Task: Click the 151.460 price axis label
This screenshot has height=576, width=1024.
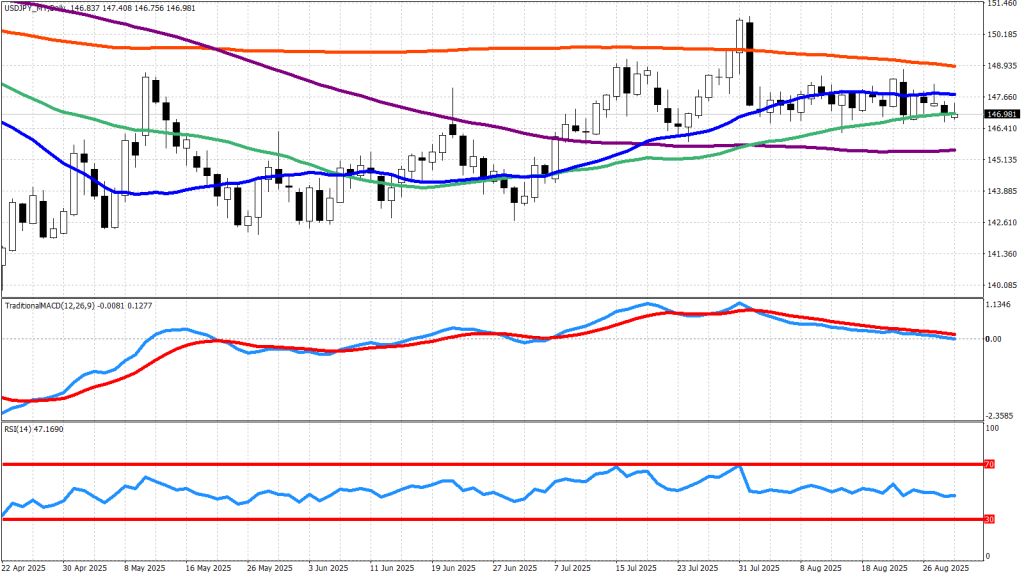Action: 1002,4
